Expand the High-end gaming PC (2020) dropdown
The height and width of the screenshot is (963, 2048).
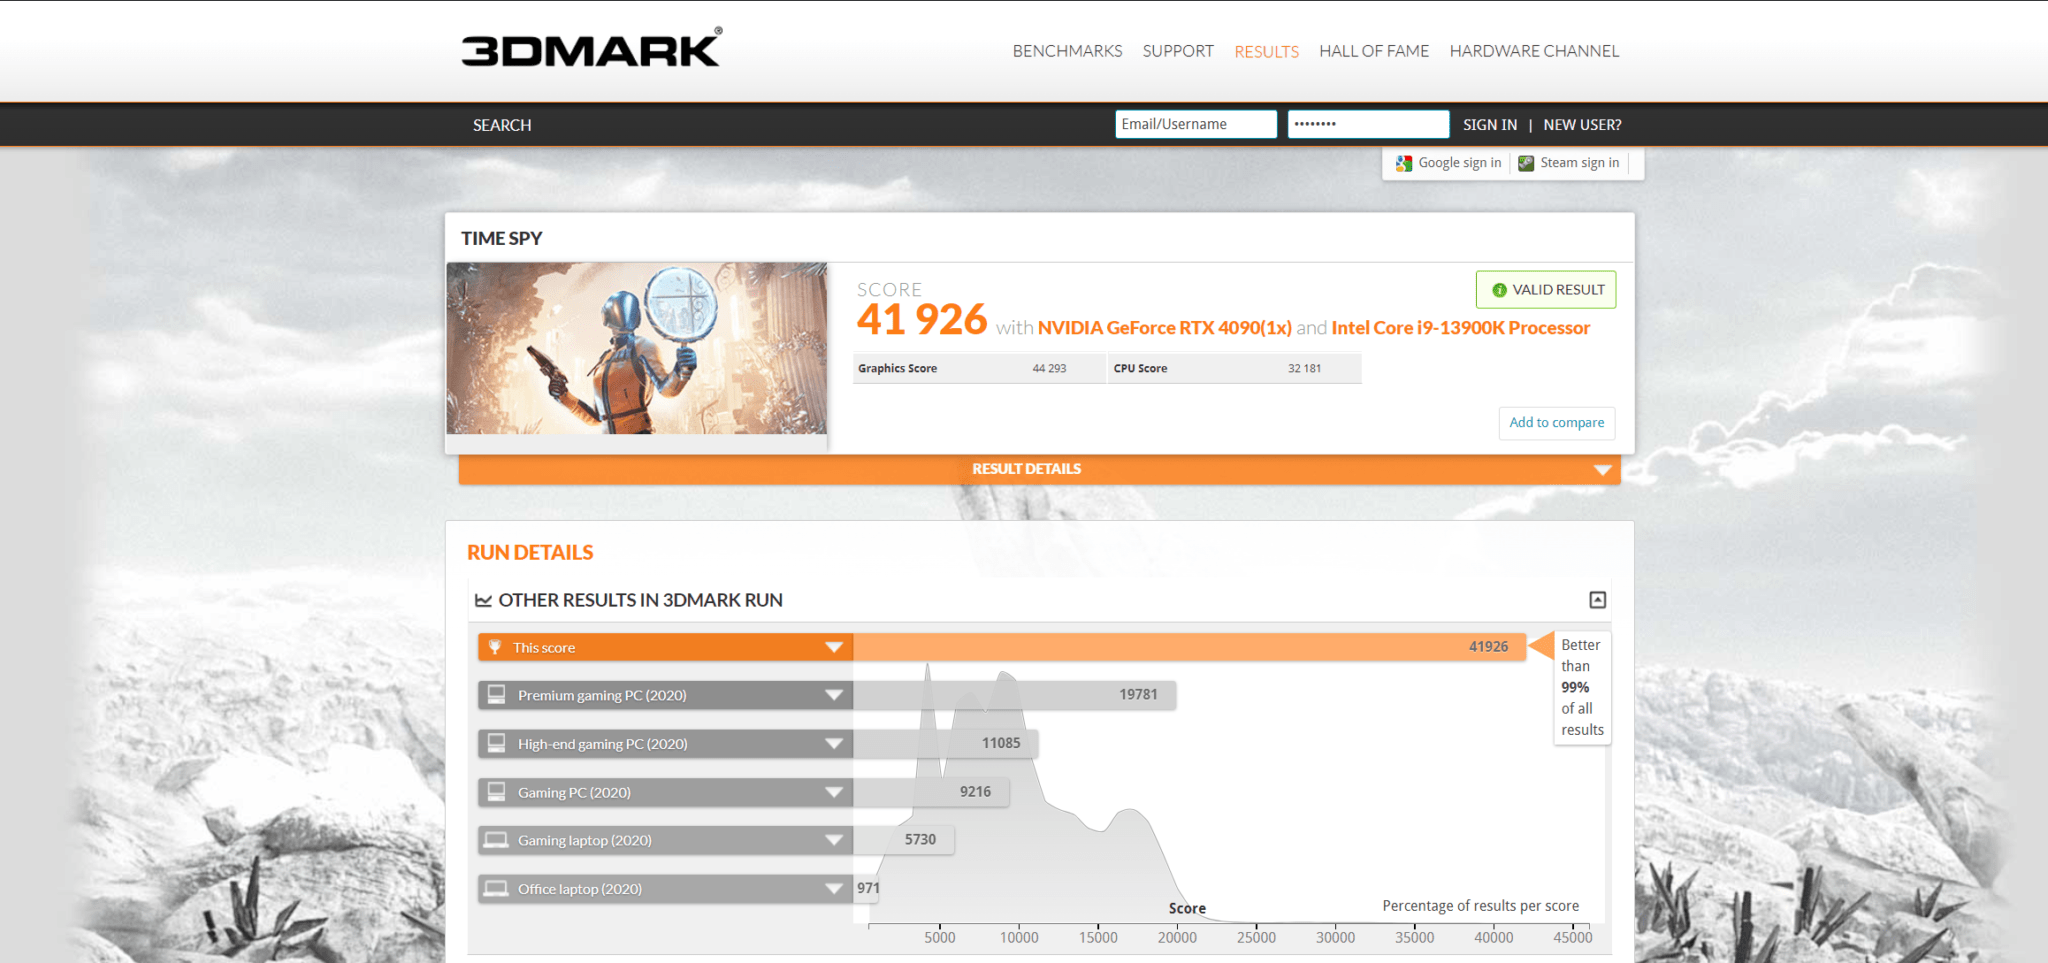click(833, 744)
